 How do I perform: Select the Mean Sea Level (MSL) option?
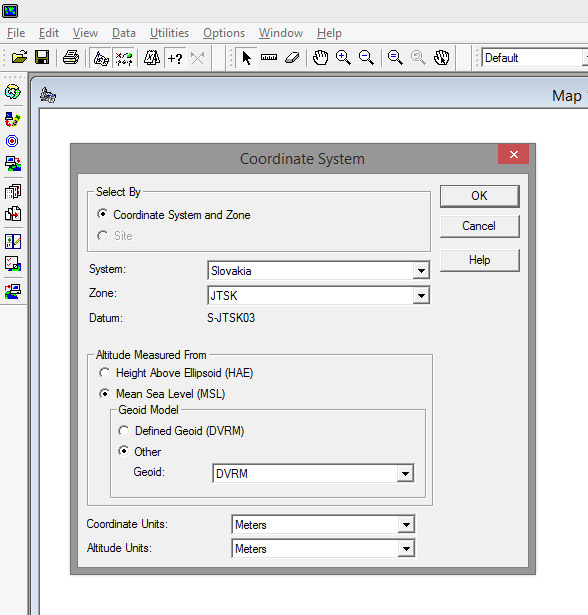point(162,393)
